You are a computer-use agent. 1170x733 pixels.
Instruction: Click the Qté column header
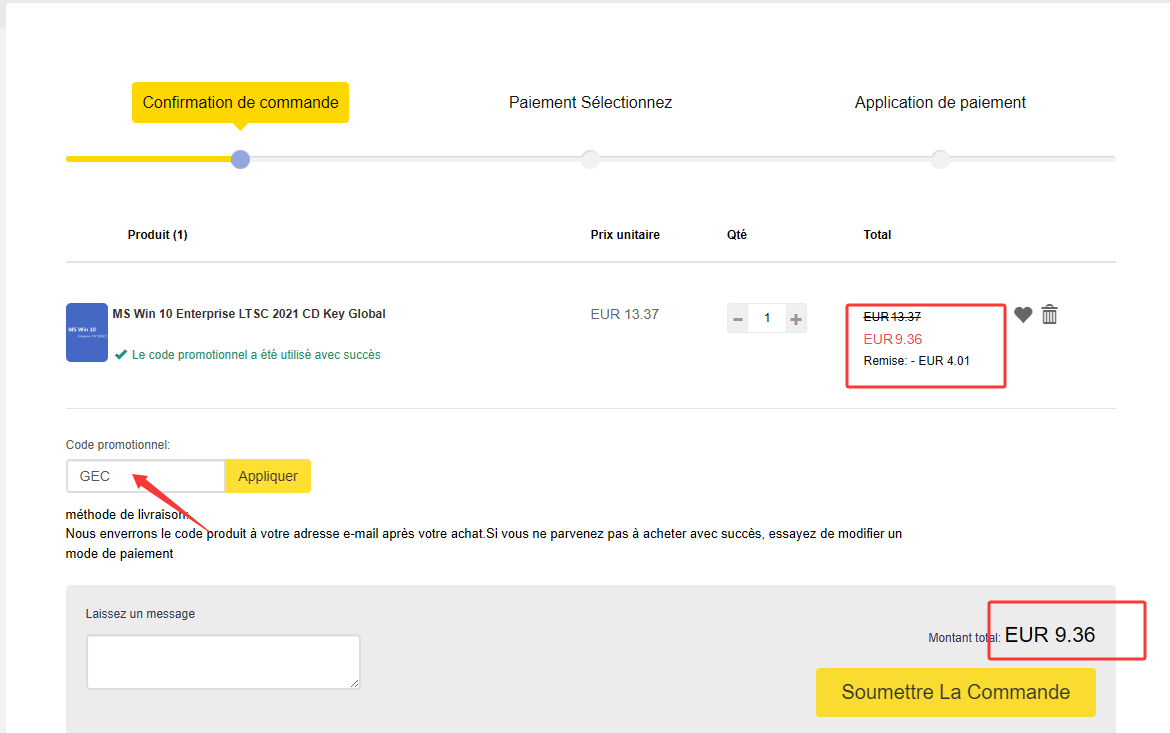736,234
